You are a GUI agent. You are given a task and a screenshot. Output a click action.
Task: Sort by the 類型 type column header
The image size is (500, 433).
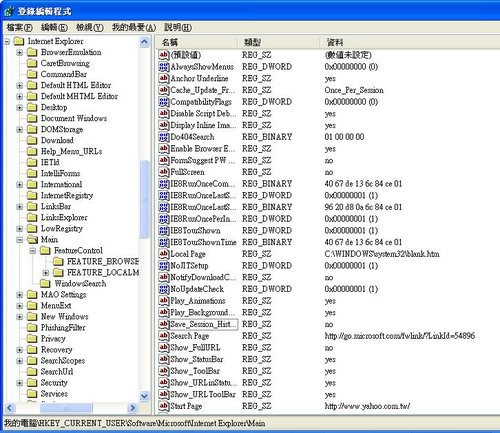(279, 42)
